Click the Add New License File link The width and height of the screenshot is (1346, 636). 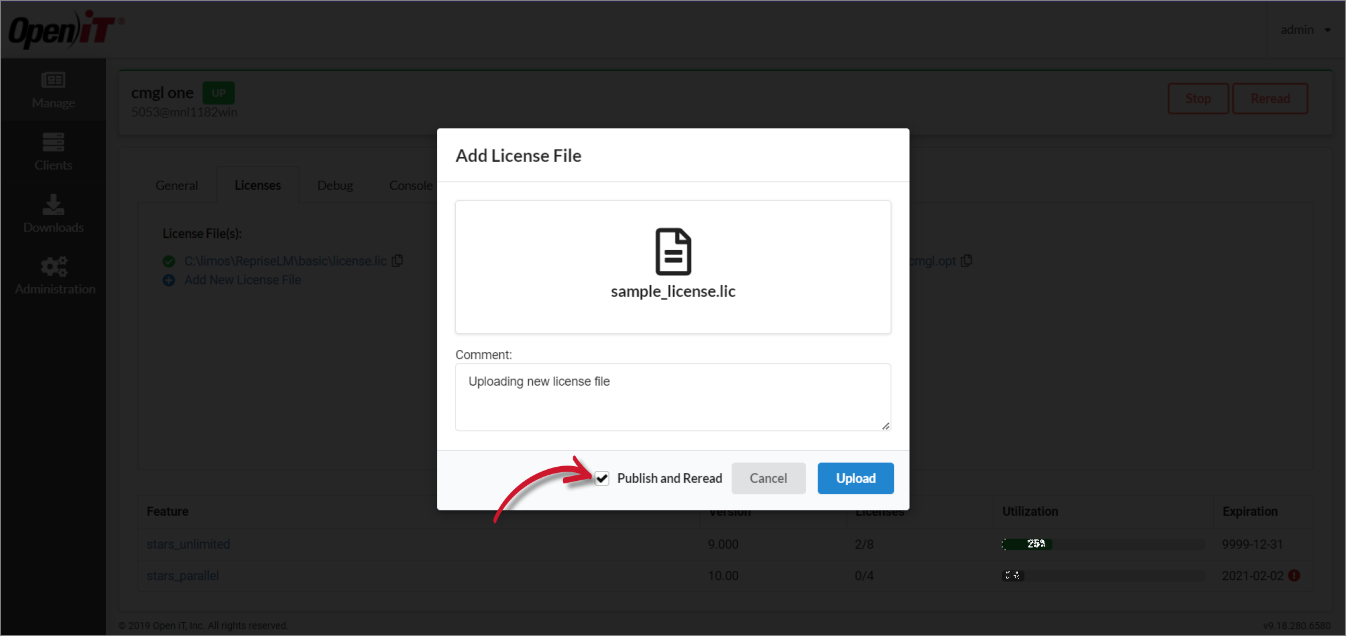(x=243, y=280)
